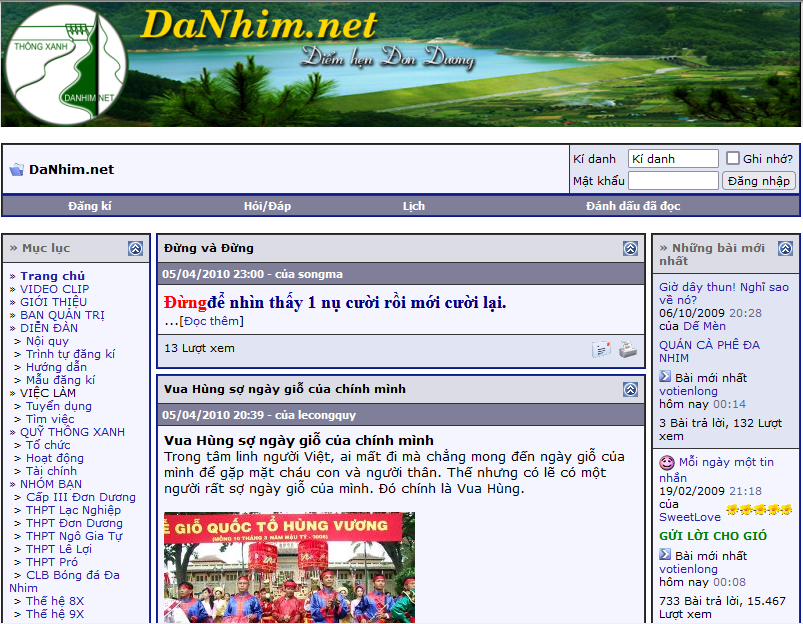
Task: Click the Thông Xanh circular site logo
Action: coord(65,64)
